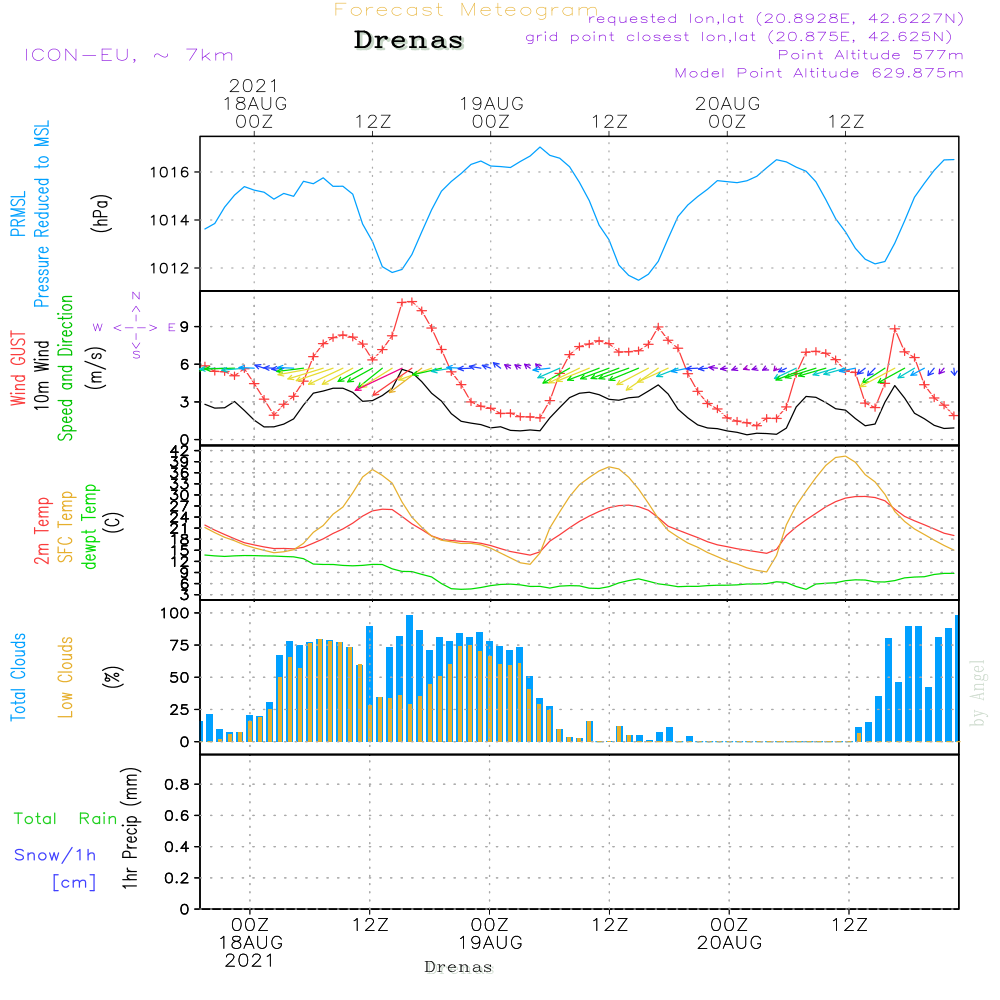Select the '1hr Precip (mm)' axis label
Screen dimensions: 1000x1000
tap(130, 828)
